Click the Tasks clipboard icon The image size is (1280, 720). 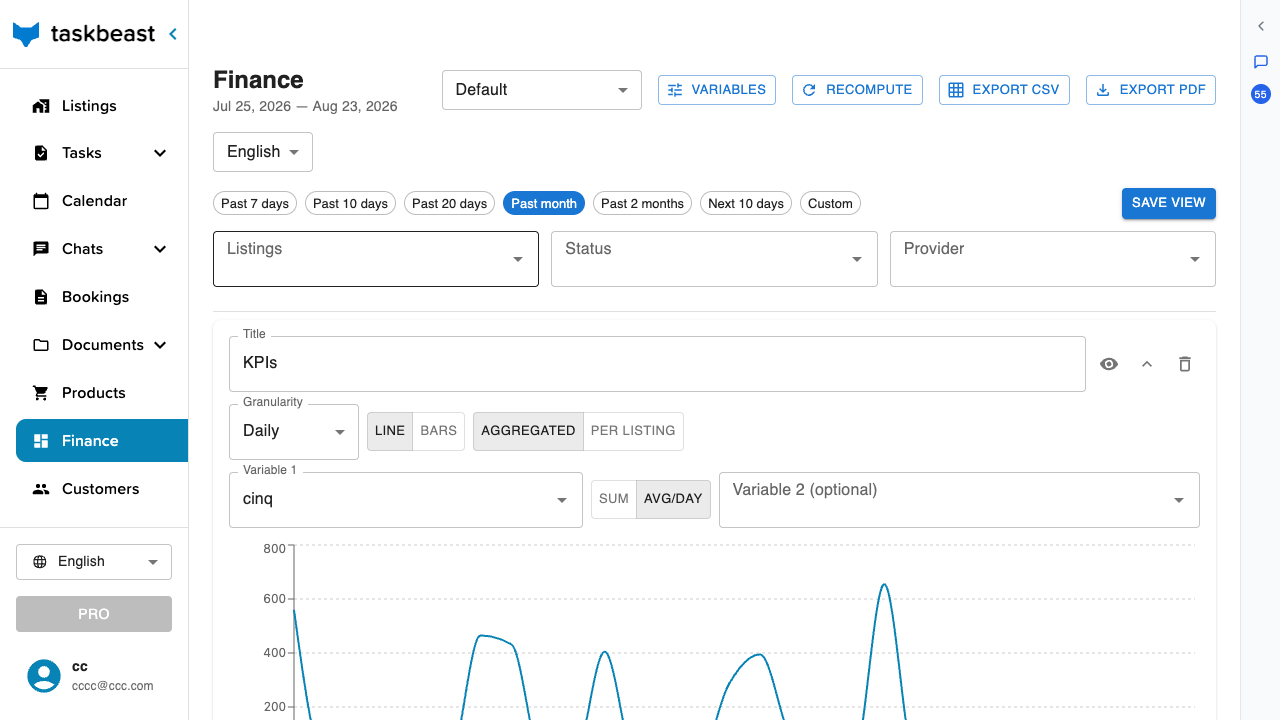pos(41,153)
